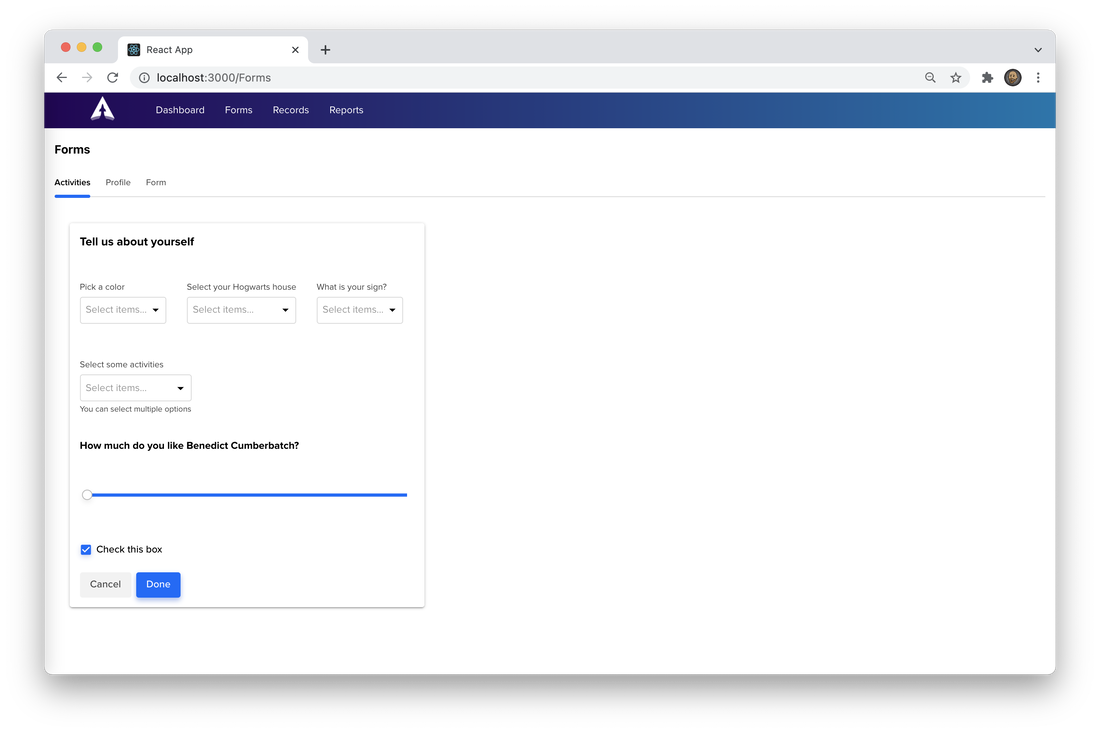Click the 'Forms' page title
Image resolution: width=1100 pixels, height=733 pixels.
[72, 149]
